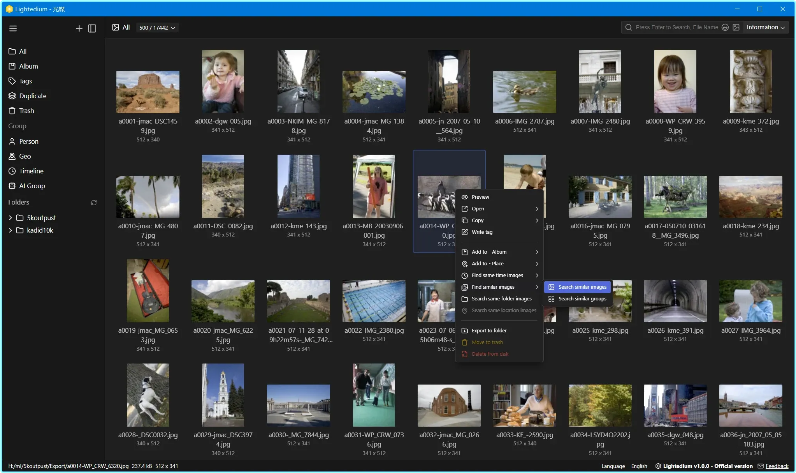The height and width of the screenshot is (473, 796).
Task: Select the guitar case thumbnail a0019
Action: tap(148, 291)
